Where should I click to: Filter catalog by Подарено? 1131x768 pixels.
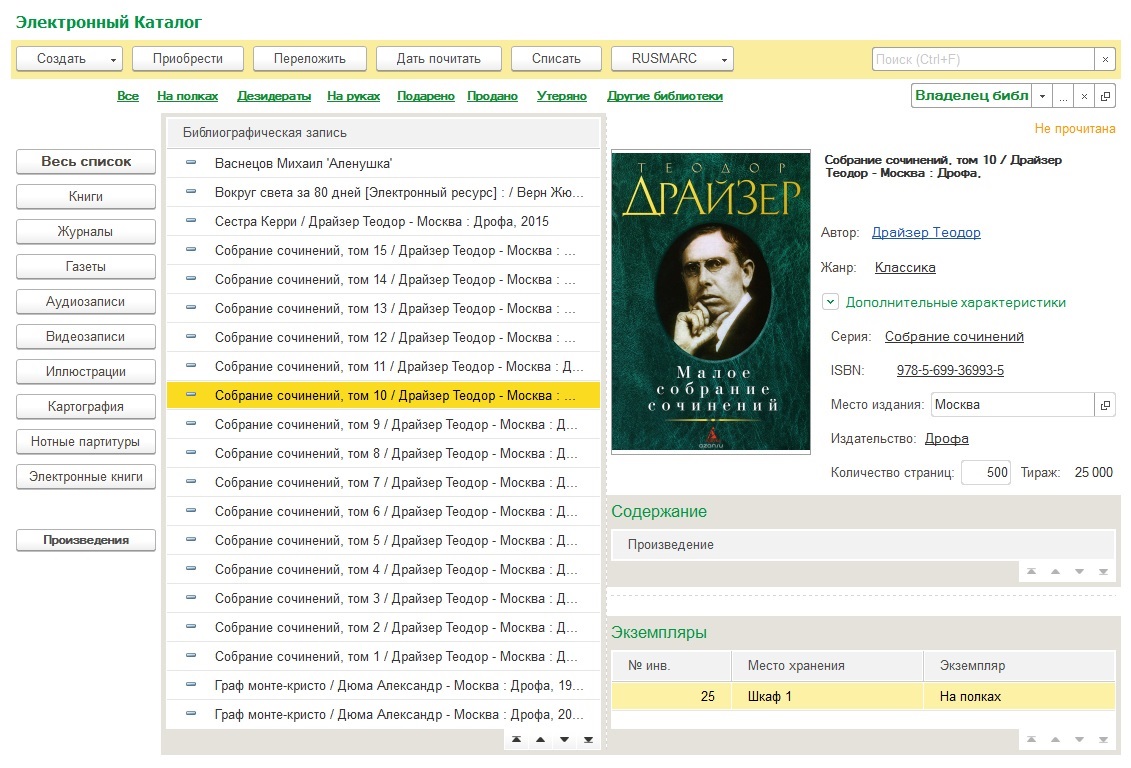(426, 96)
